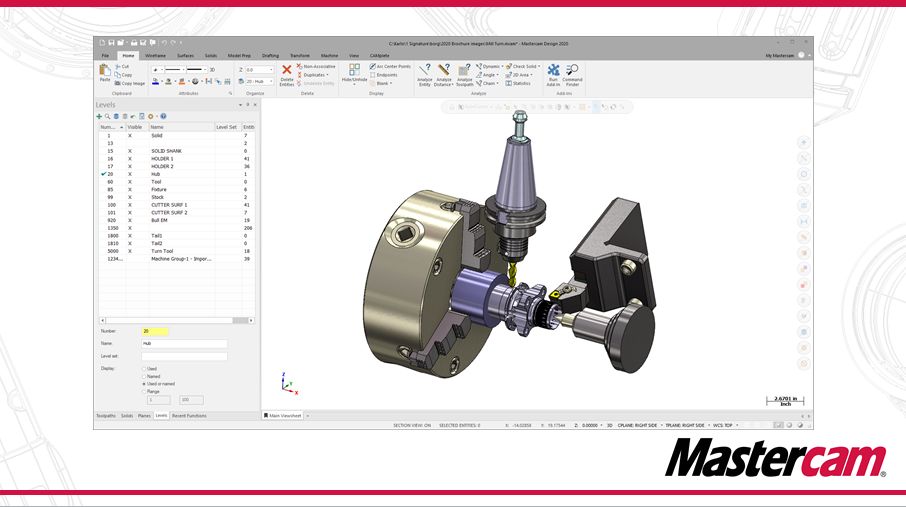The height and width of the screenshot is (507, 906).
Task: Click the CPLANE: RIGHT SIDE status entry
Action: click(637, 425)
